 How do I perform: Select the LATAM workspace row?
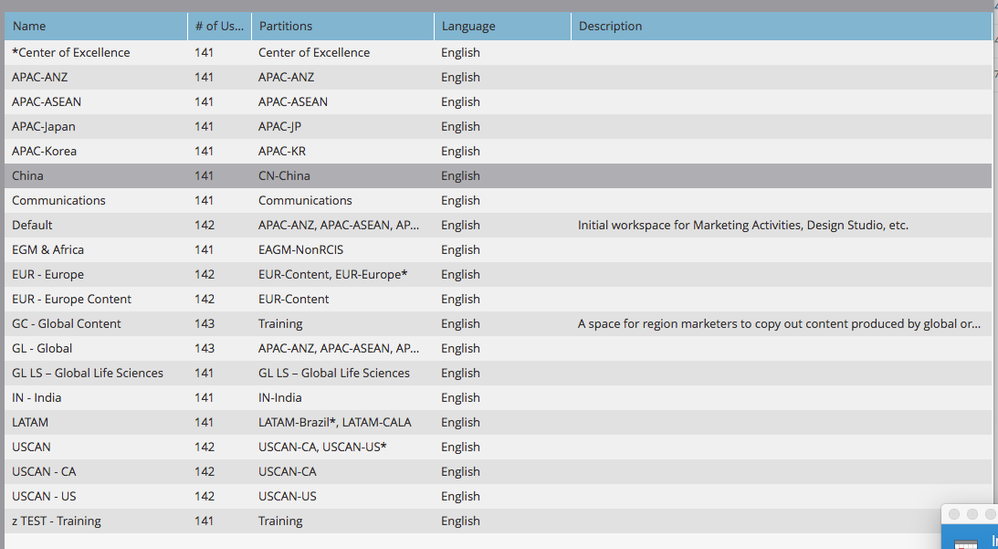pos(498,422)
